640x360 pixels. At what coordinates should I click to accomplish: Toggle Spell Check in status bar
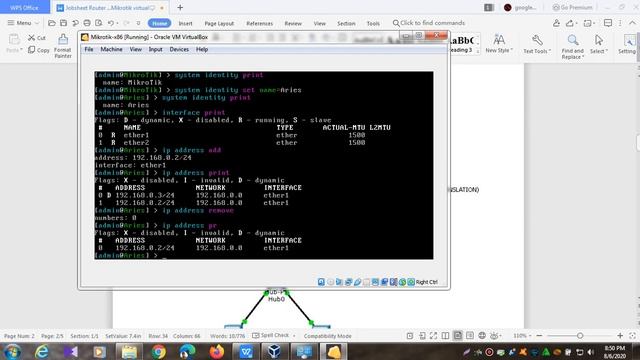pyautogui.click(x=270, y=336)
